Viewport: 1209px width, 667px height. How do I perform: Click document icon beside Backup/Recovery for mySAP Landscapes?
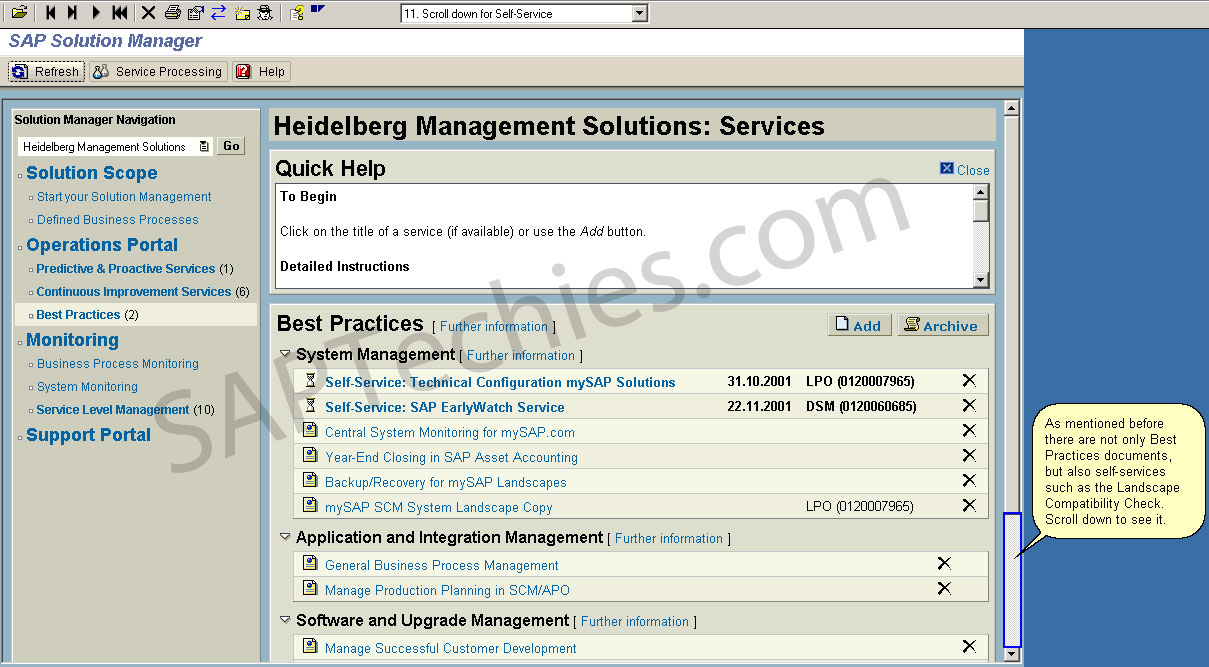pyautogui.click(x=310, y=481)
